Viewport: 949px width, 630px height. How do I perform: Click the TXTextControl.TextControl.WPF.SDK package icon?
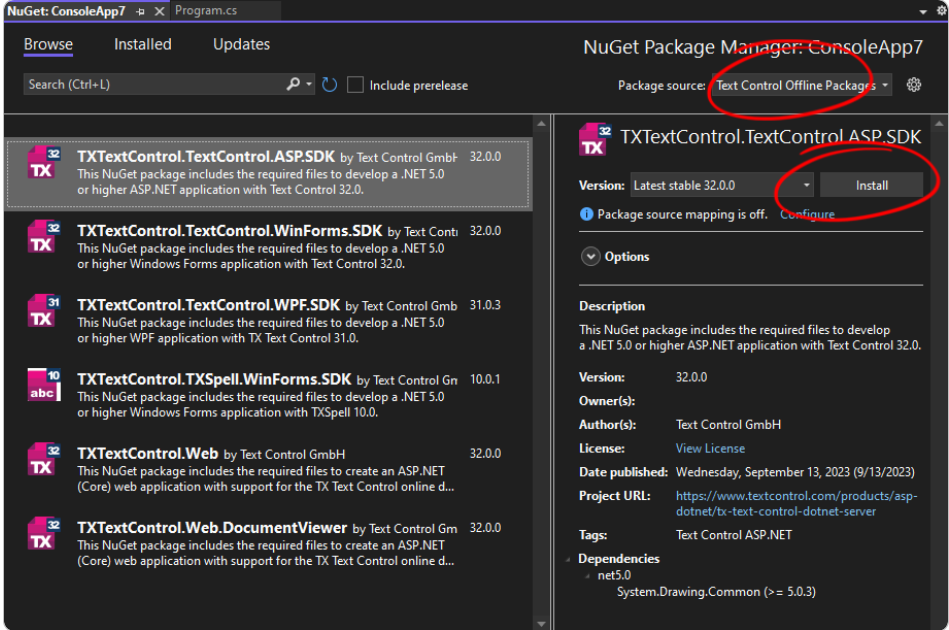(x=44, y=312)
